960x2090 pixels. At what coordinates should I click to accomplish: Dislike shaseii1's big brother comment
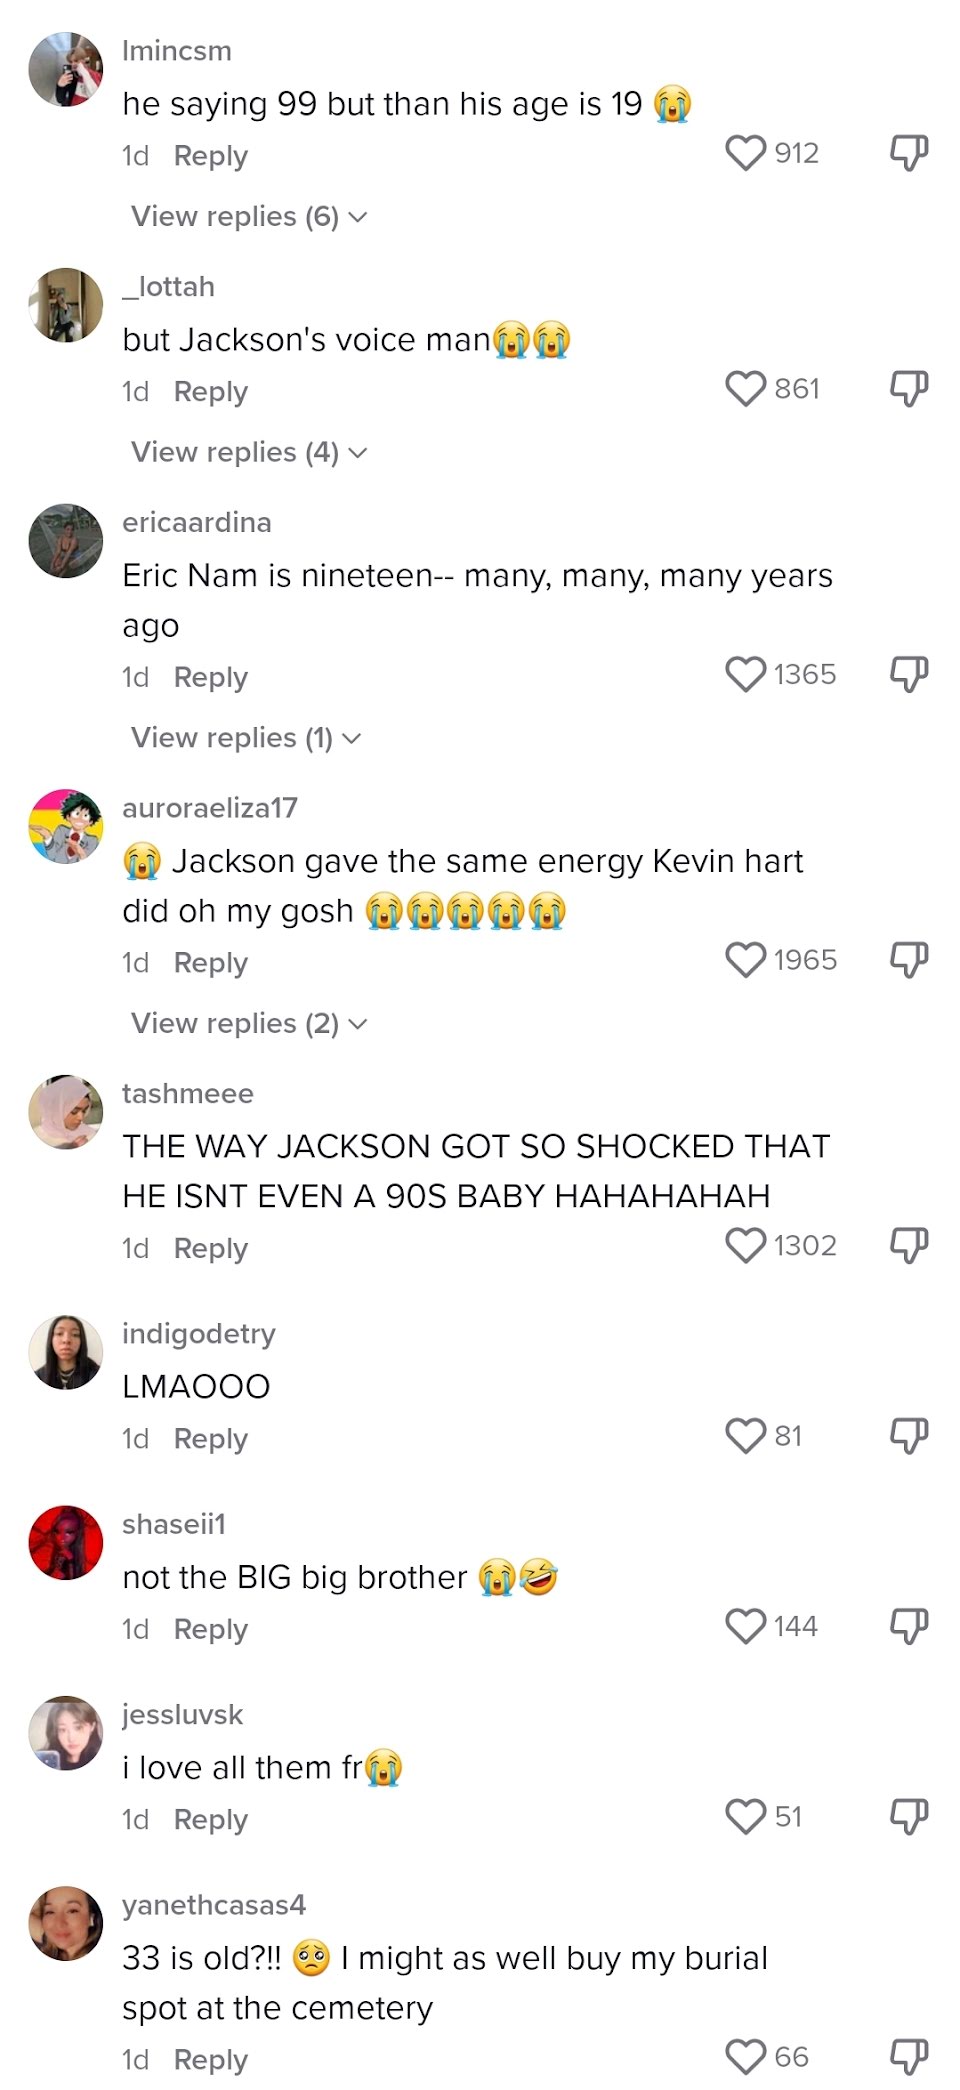click(909, 1627)
